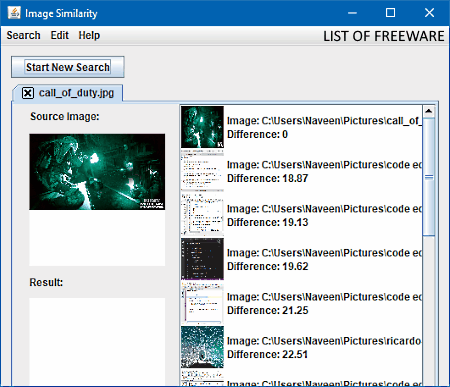450x387 pixels.
Task: Select the result thumbnail with Difference 19.13
Action: 202,215
